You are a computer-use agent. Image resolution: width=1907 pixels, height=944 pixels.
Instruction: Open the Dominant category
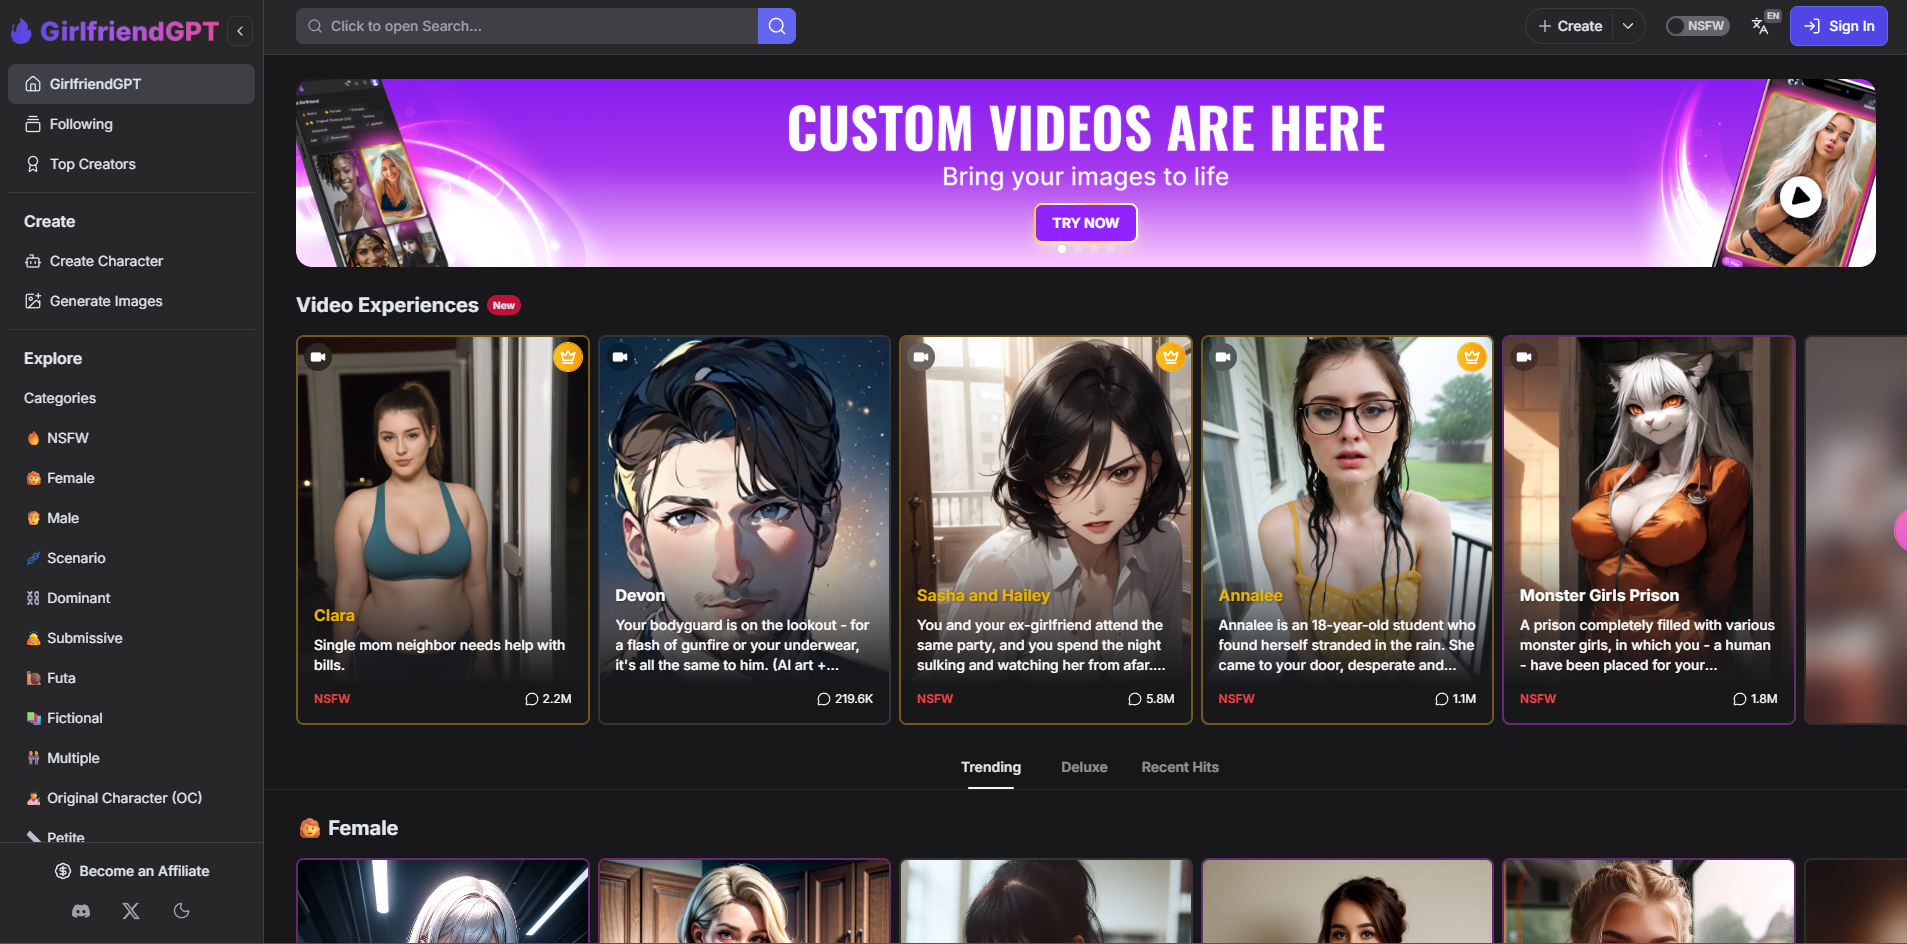131,598
